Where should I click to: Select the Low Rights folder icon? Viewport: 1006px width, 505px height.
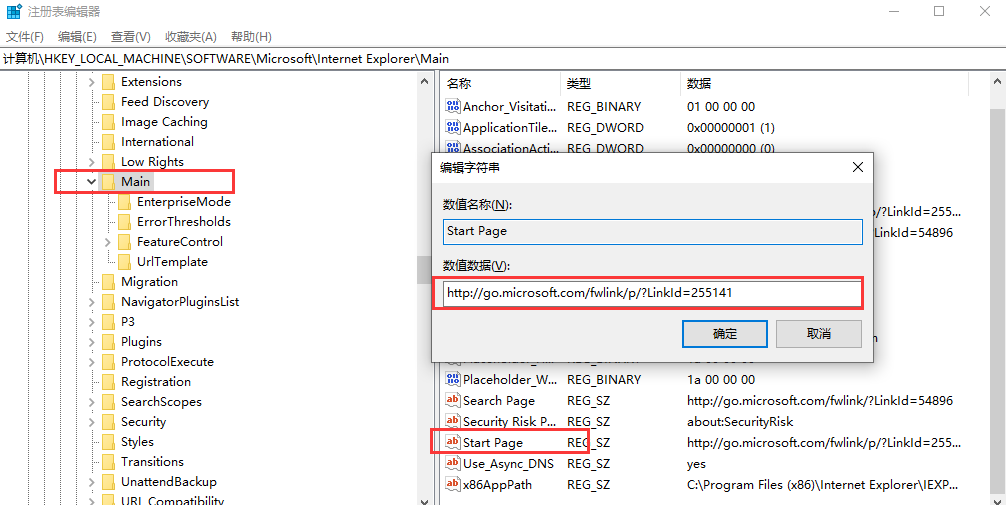point(108,162)
